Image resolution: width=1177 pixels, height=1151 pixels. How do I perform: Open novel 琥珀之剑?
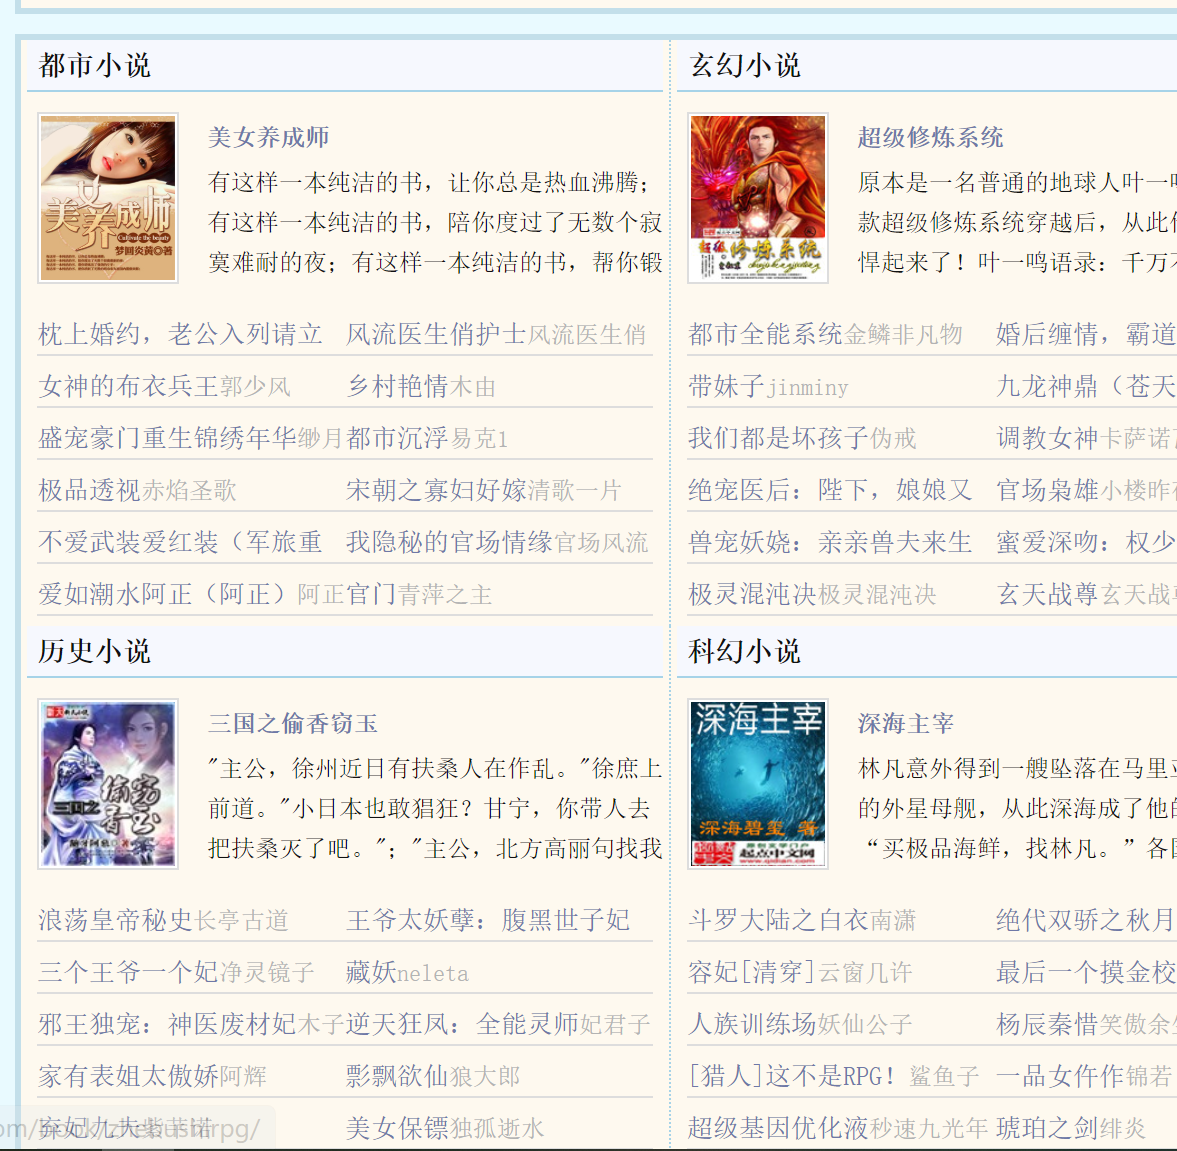[1047, 1128]
